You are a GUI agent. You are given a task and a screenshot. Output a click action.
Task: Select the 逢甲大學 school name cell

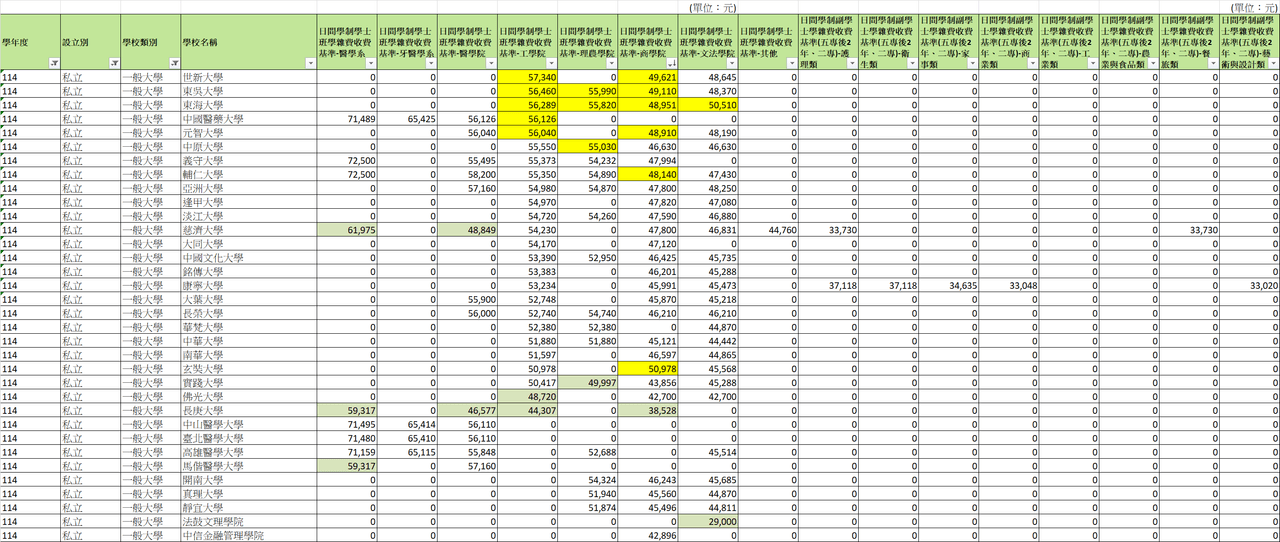pos(249,203)
